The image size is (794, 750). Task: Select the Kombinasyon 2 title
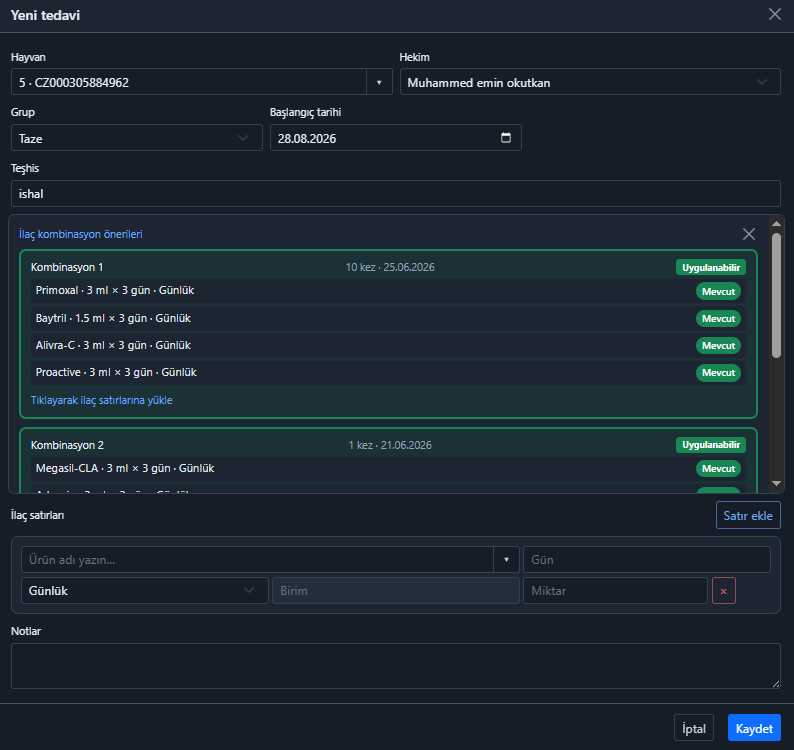coord(67,445)
